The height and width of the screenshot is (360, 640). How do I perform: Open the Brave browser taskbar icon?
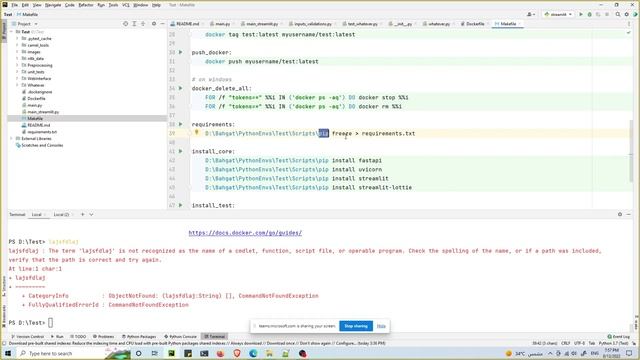pyautogui.click(x=237, y=353)
